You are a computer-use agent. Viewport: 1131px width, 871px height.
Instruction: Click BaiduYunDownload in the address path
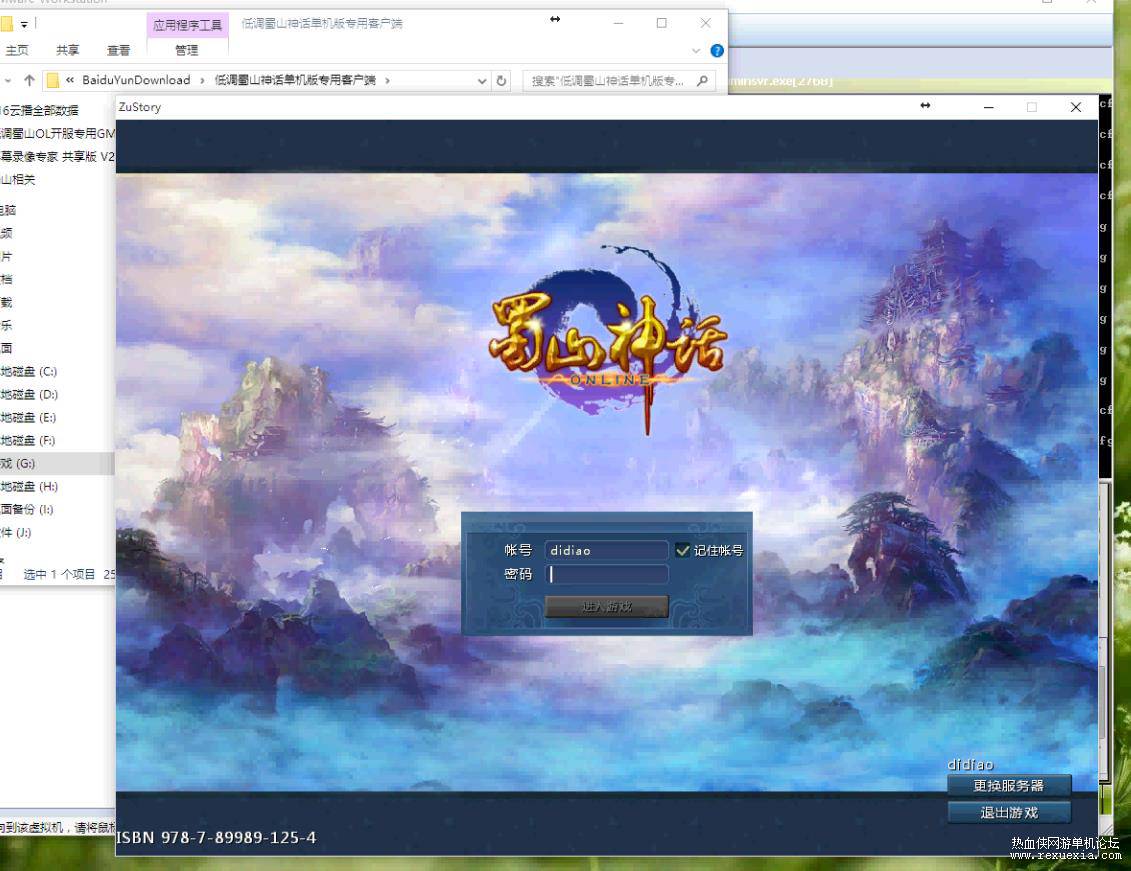[136, 80]
